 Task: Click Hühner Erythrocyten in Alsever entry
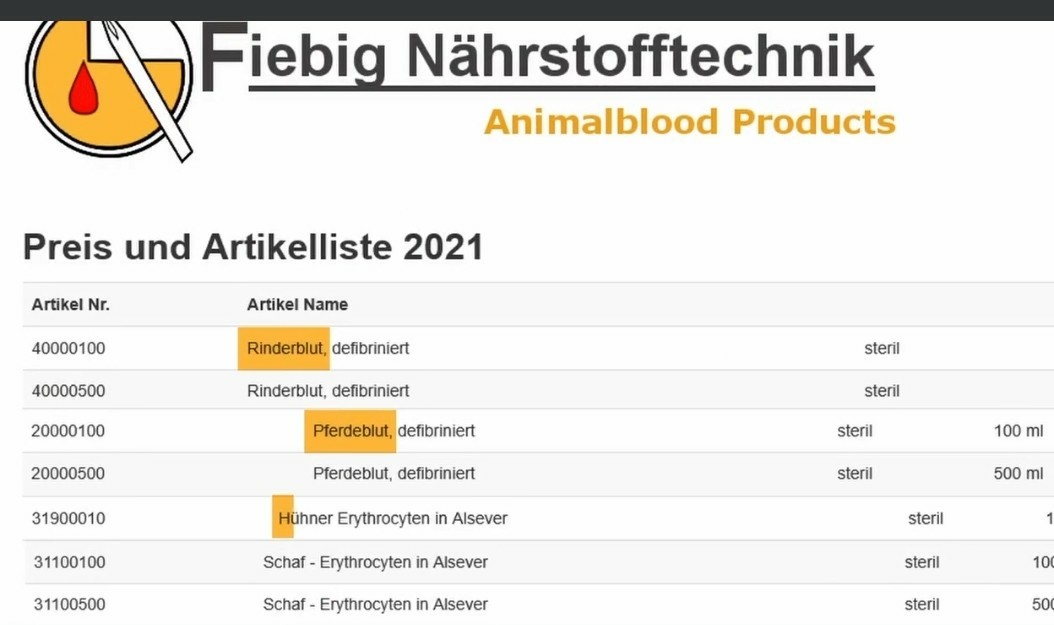pos(393,519)
